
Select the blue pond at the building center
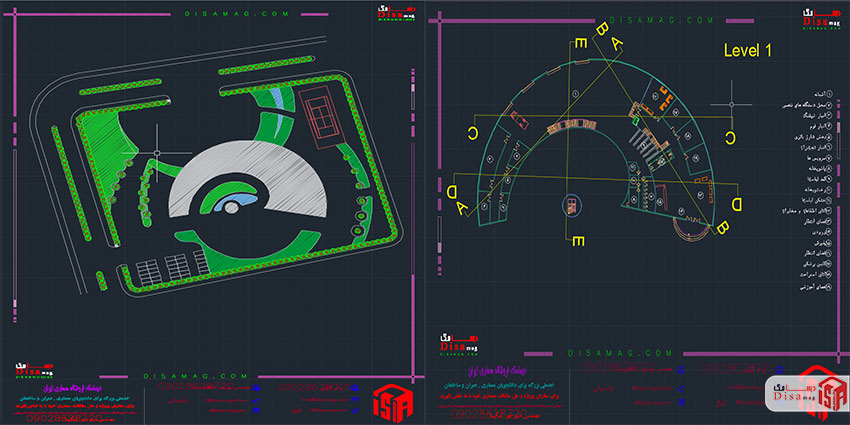click(239, 206)
